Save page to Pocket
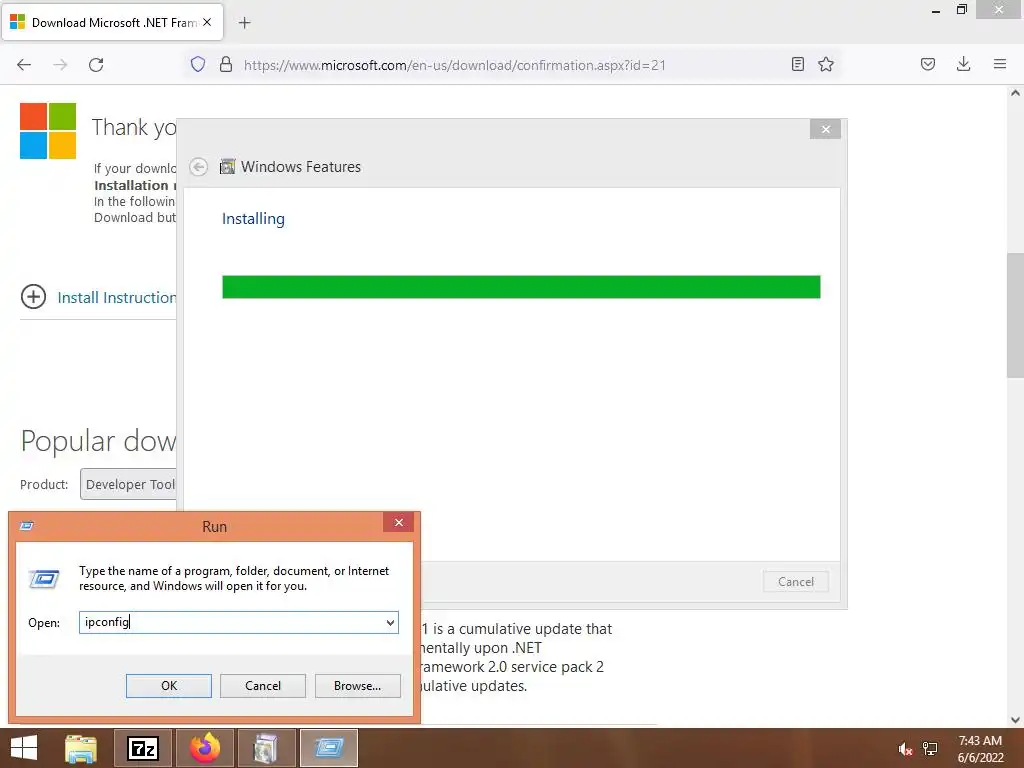Screen dimensions: 1024x768 [927, 64]
